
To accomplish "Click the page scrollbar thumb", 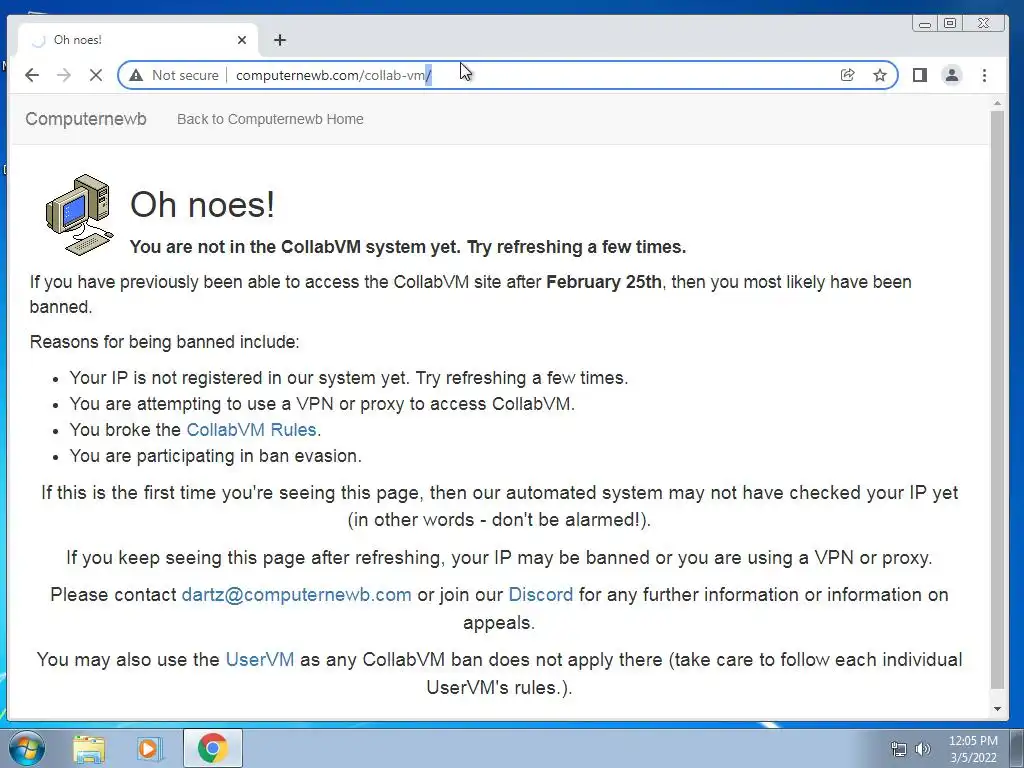I will tap(997, 398).
